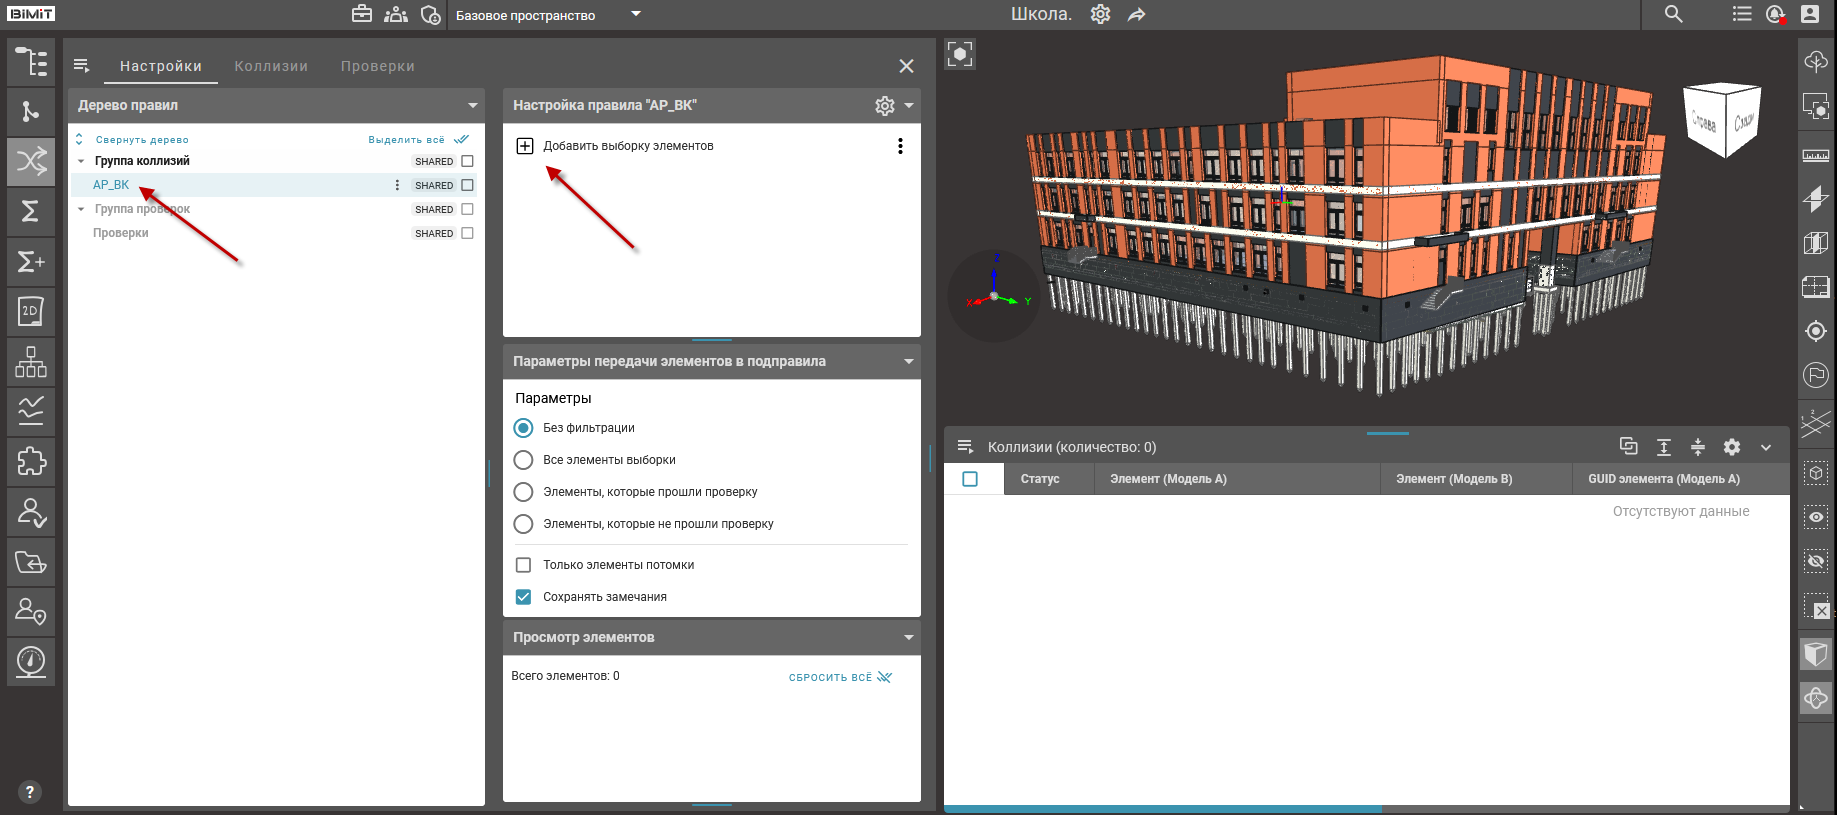Open rule settings gear icon for AP_BK

tap(884, 106)
